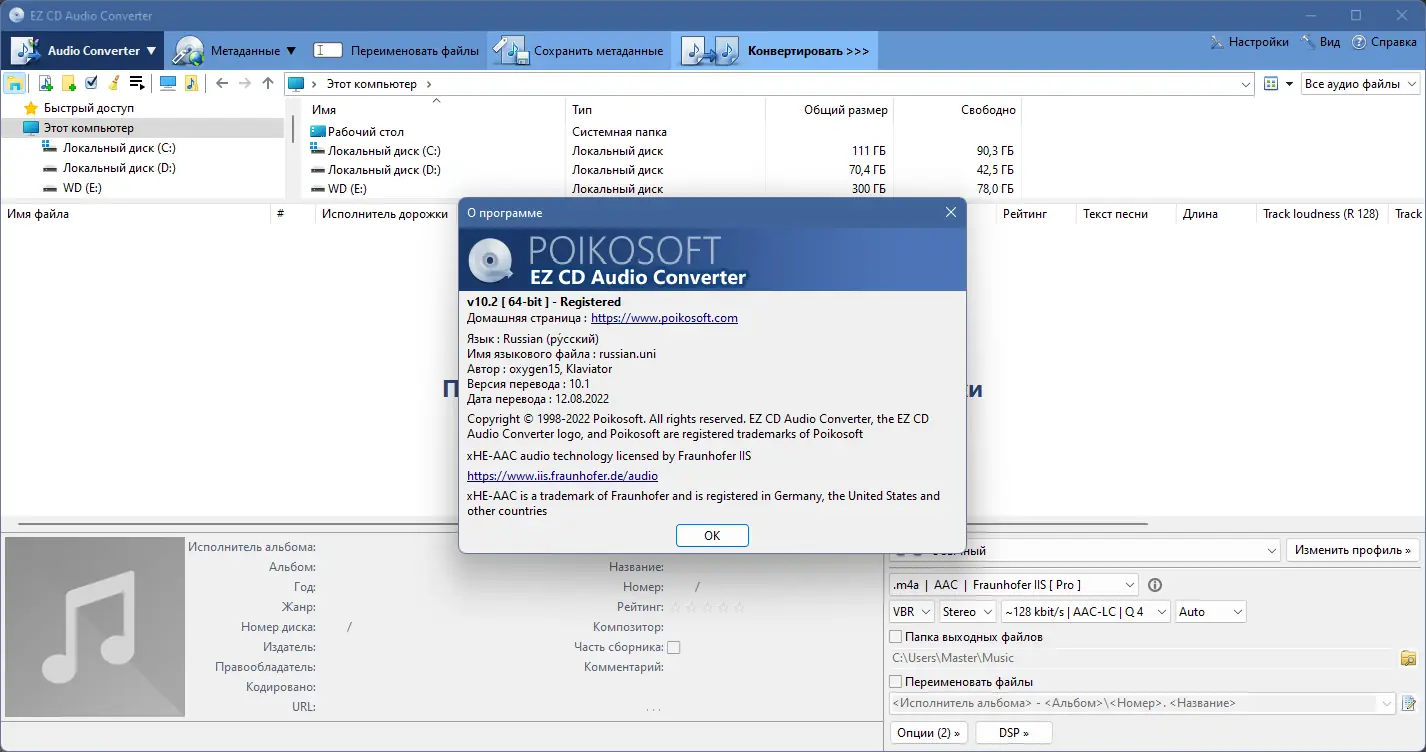Screen dimensions: 1426x752
Task: Browse for output folder with folder icon
Action: (1408, 658)
